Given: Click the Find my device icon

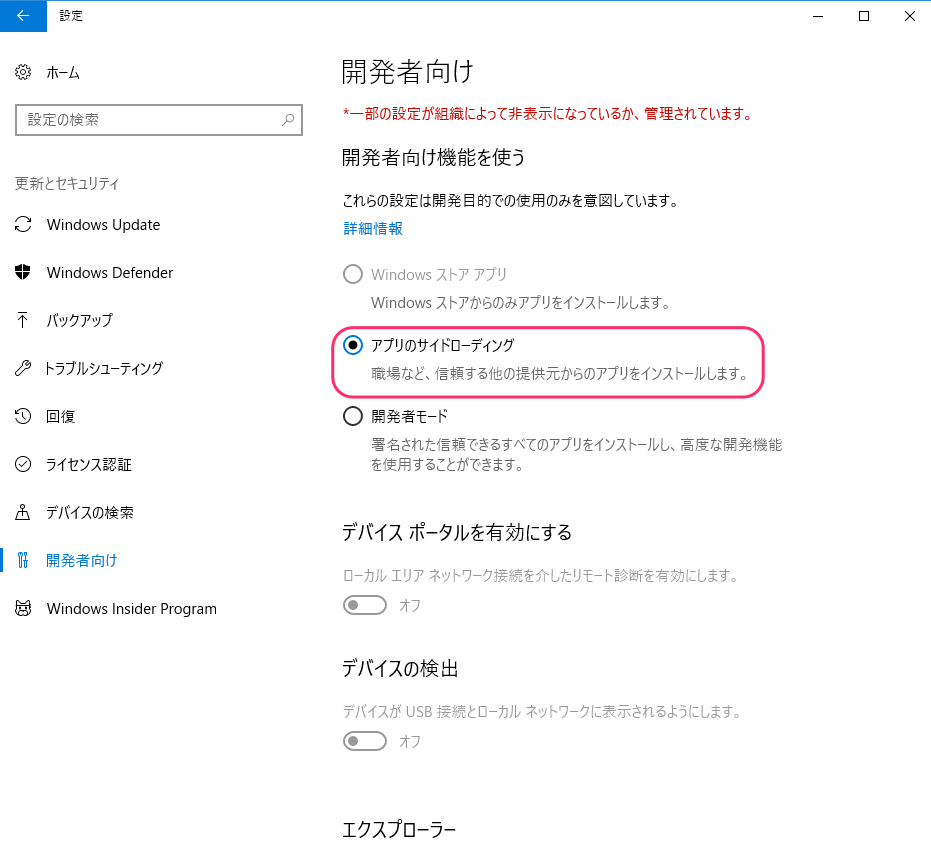Looking at the screenshot, I should coord(24,513).
